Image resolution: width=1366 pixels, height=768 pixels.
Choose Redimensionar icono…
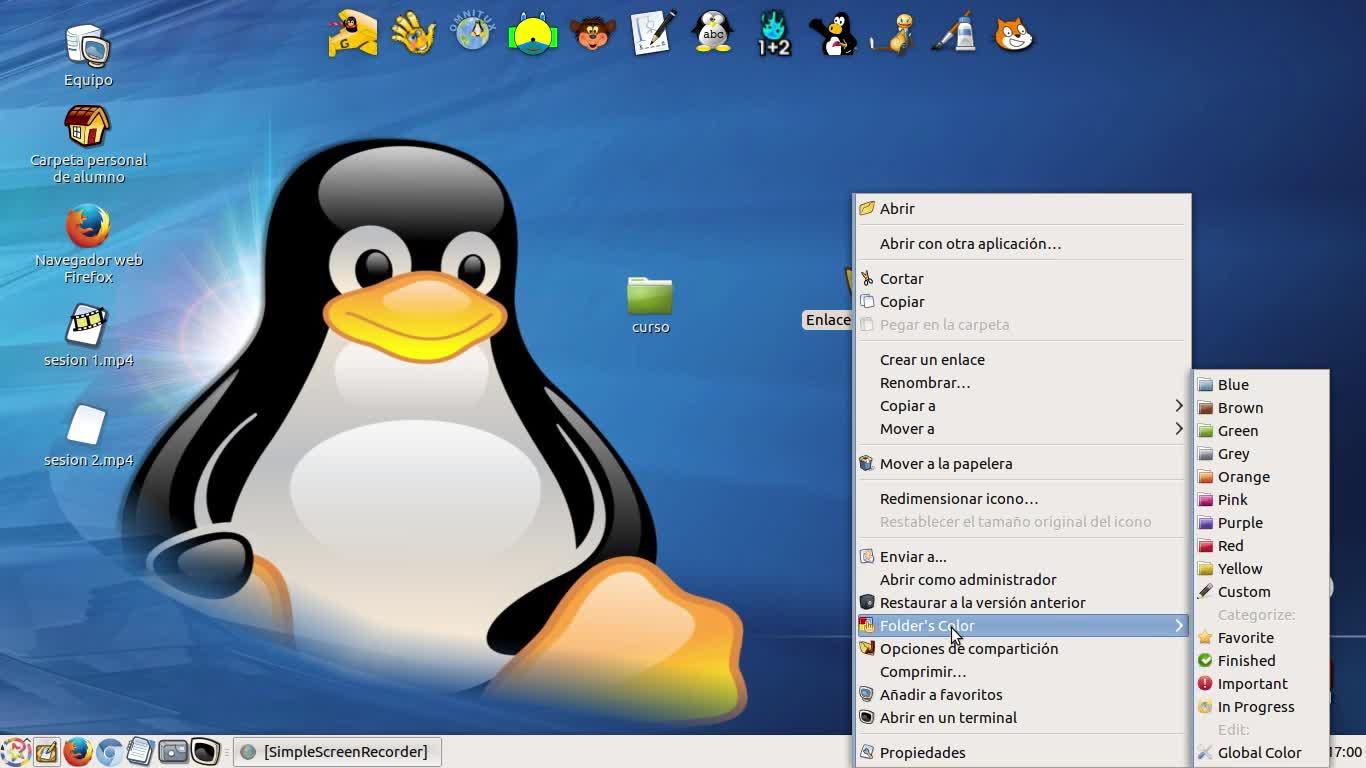(1022, 499)
